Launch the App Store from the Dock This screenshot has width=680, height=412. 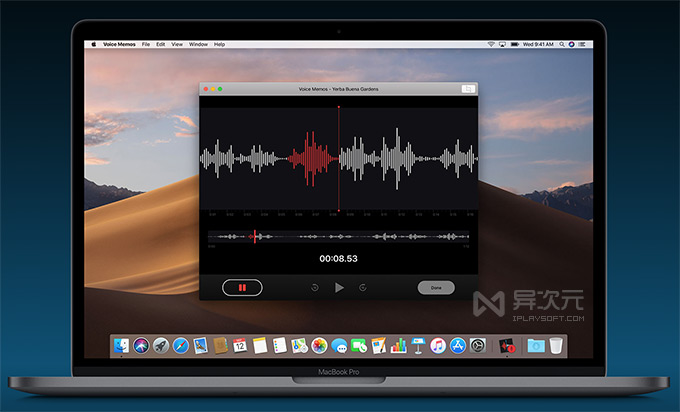pos(458,345)
